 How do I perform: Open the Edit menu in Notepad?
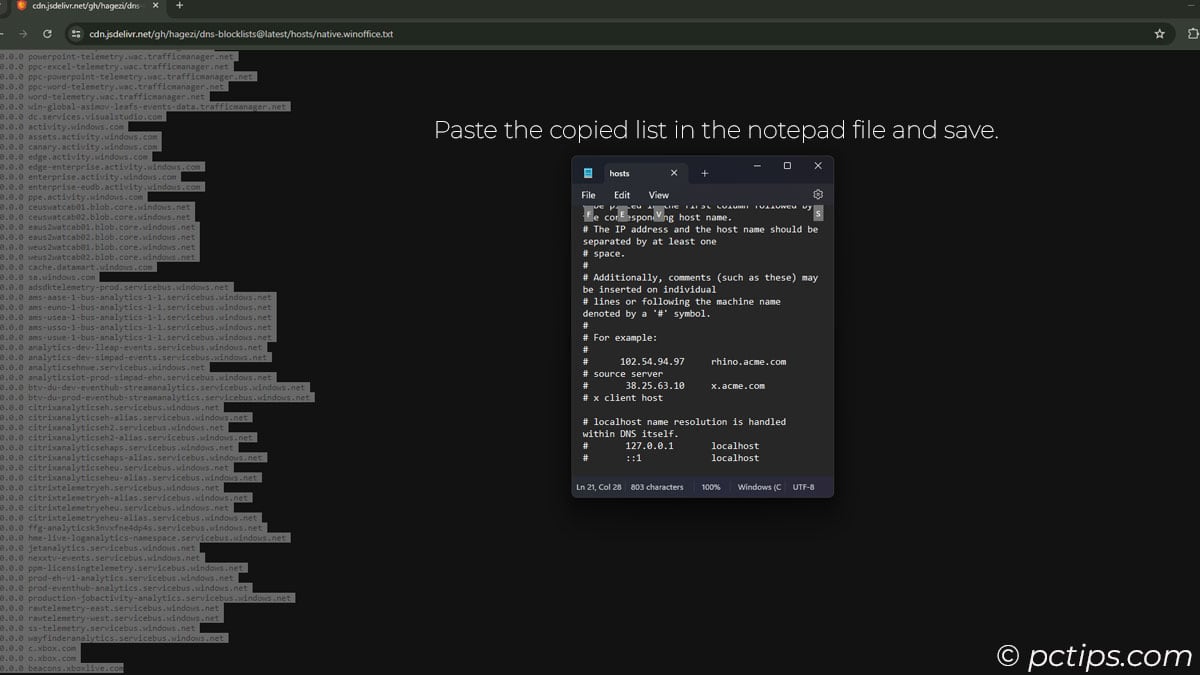pyautogui.click(x=622, y=195)
